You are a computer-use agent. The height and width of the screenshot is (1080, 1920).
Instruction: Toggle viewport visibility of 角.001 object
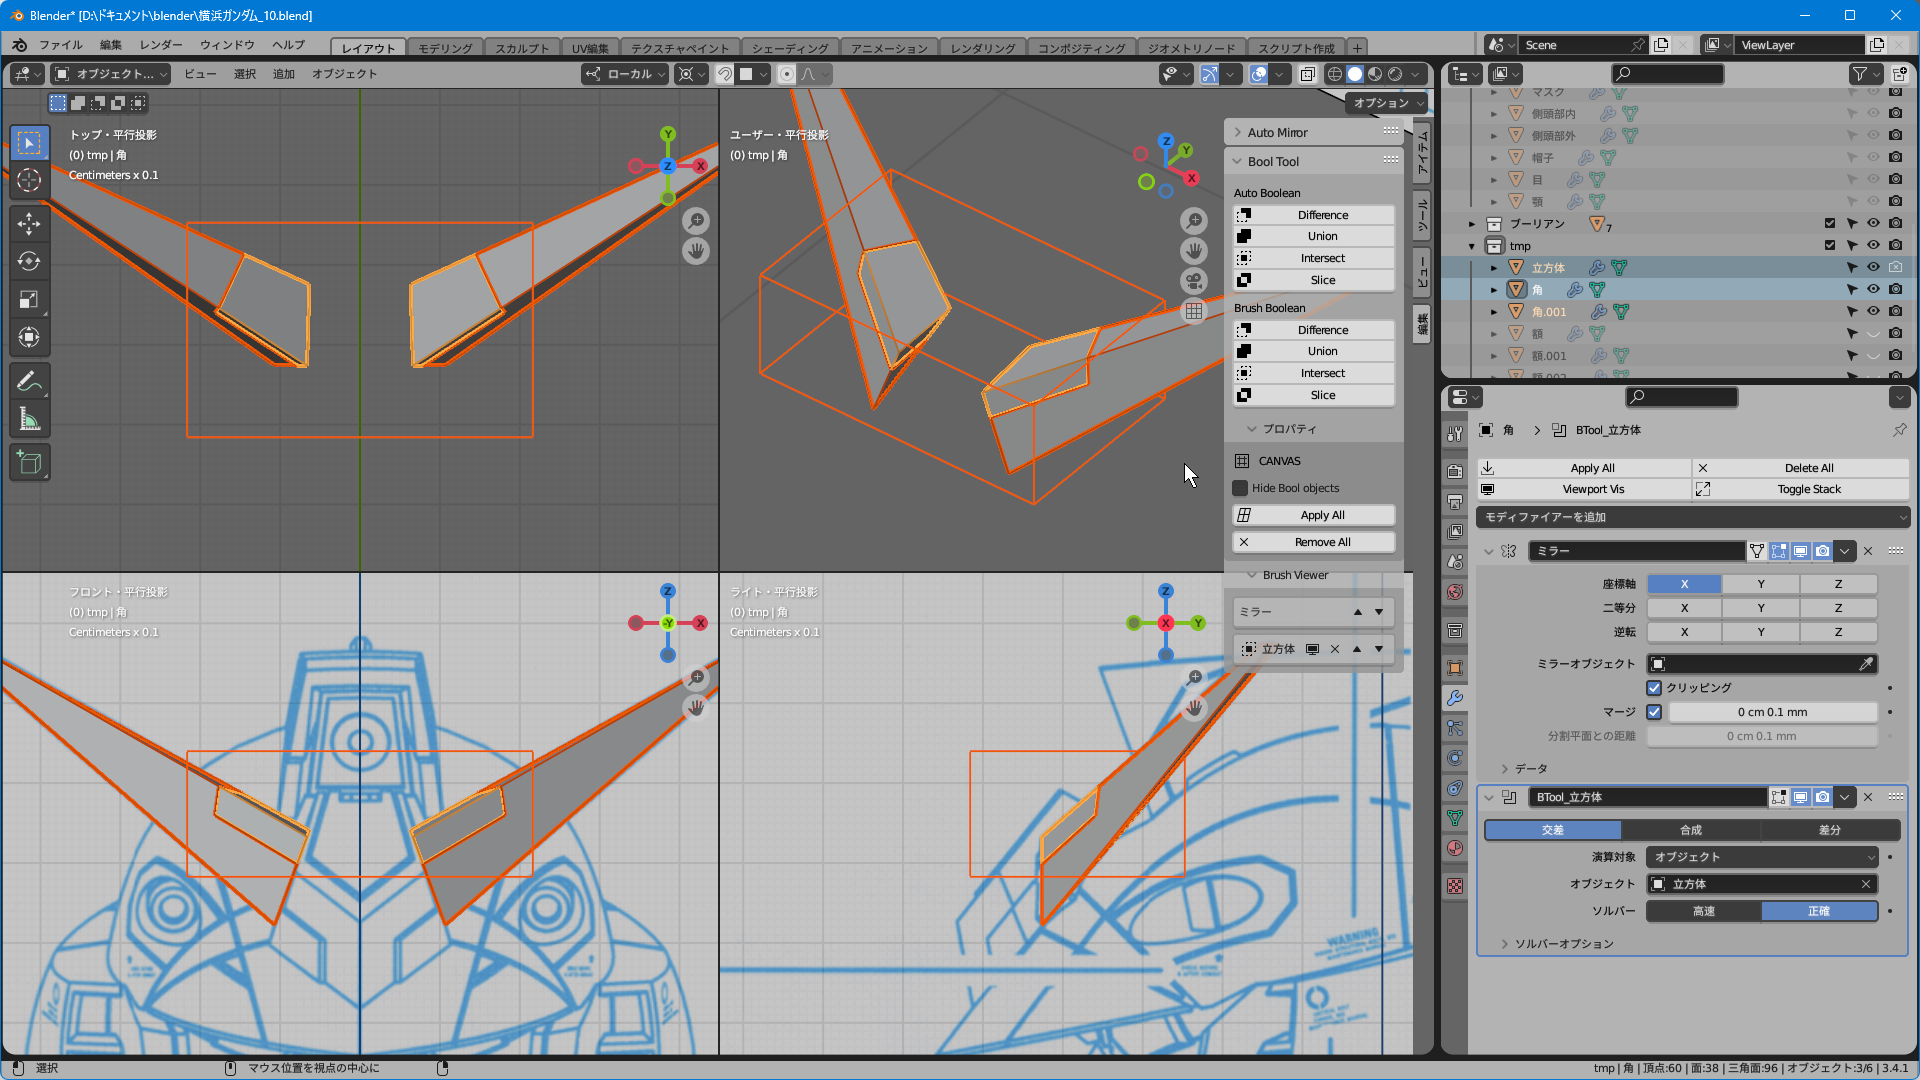point(1873,312)
